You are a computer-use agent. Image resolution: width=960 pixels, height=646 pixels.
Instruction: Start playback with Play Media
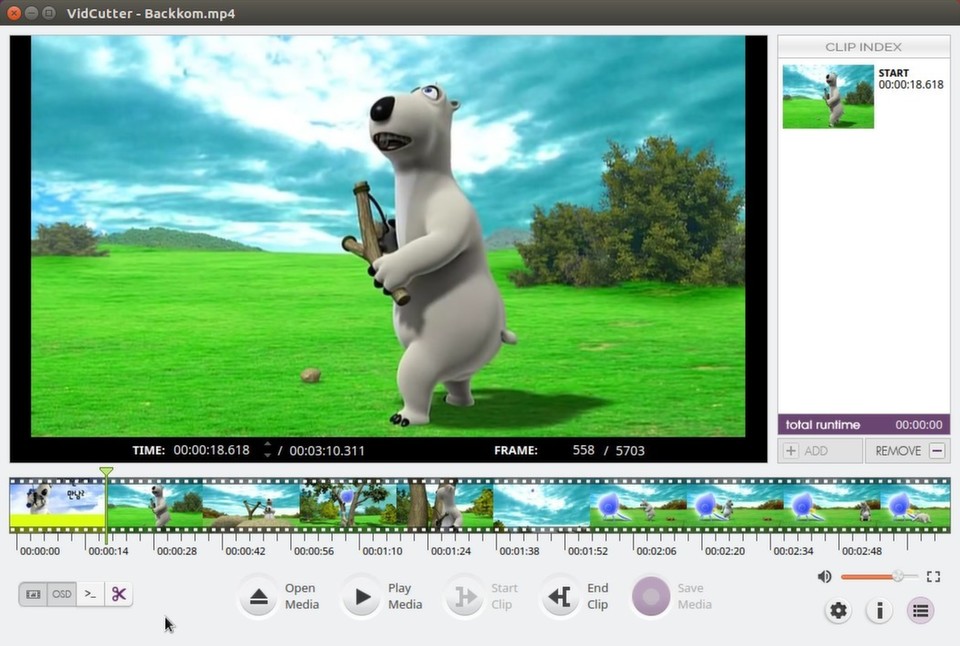click(383, 596)
